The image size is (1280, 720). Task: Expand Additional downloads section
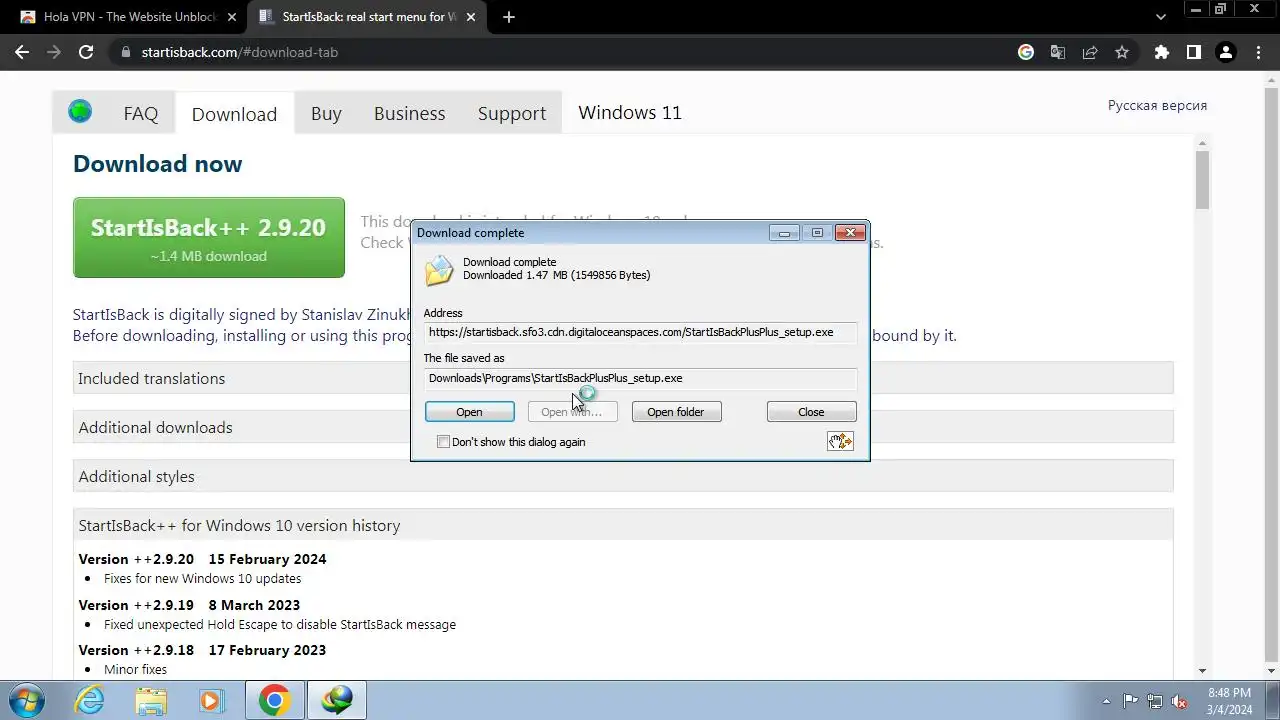pyautogui.click(x=623, y=427)
